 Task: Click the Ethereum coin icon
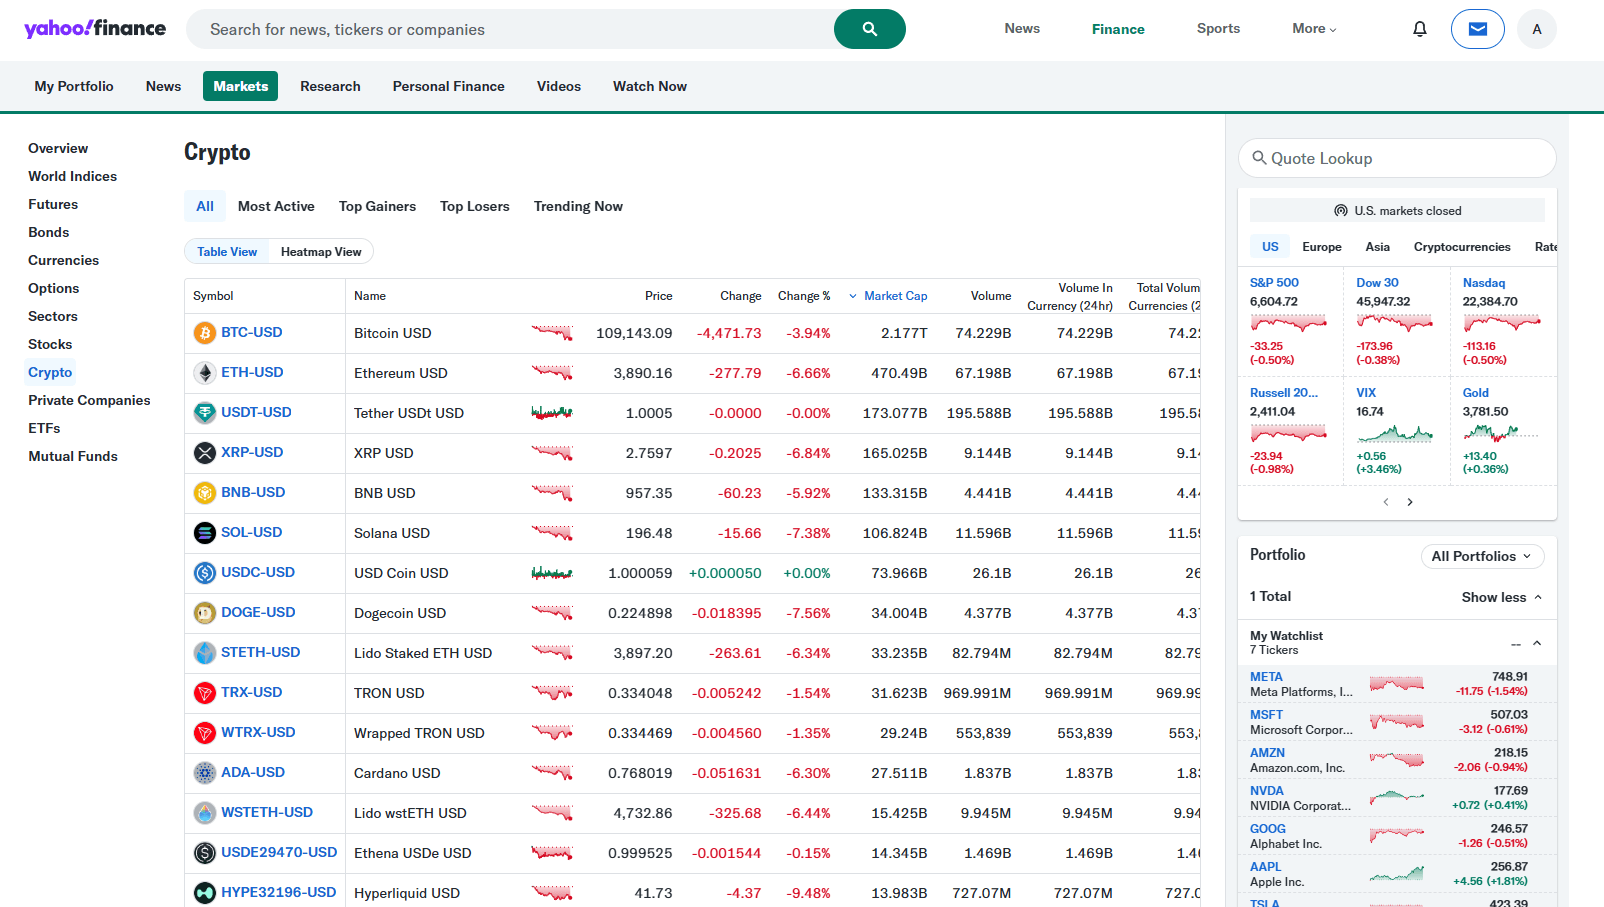[205, 373]
